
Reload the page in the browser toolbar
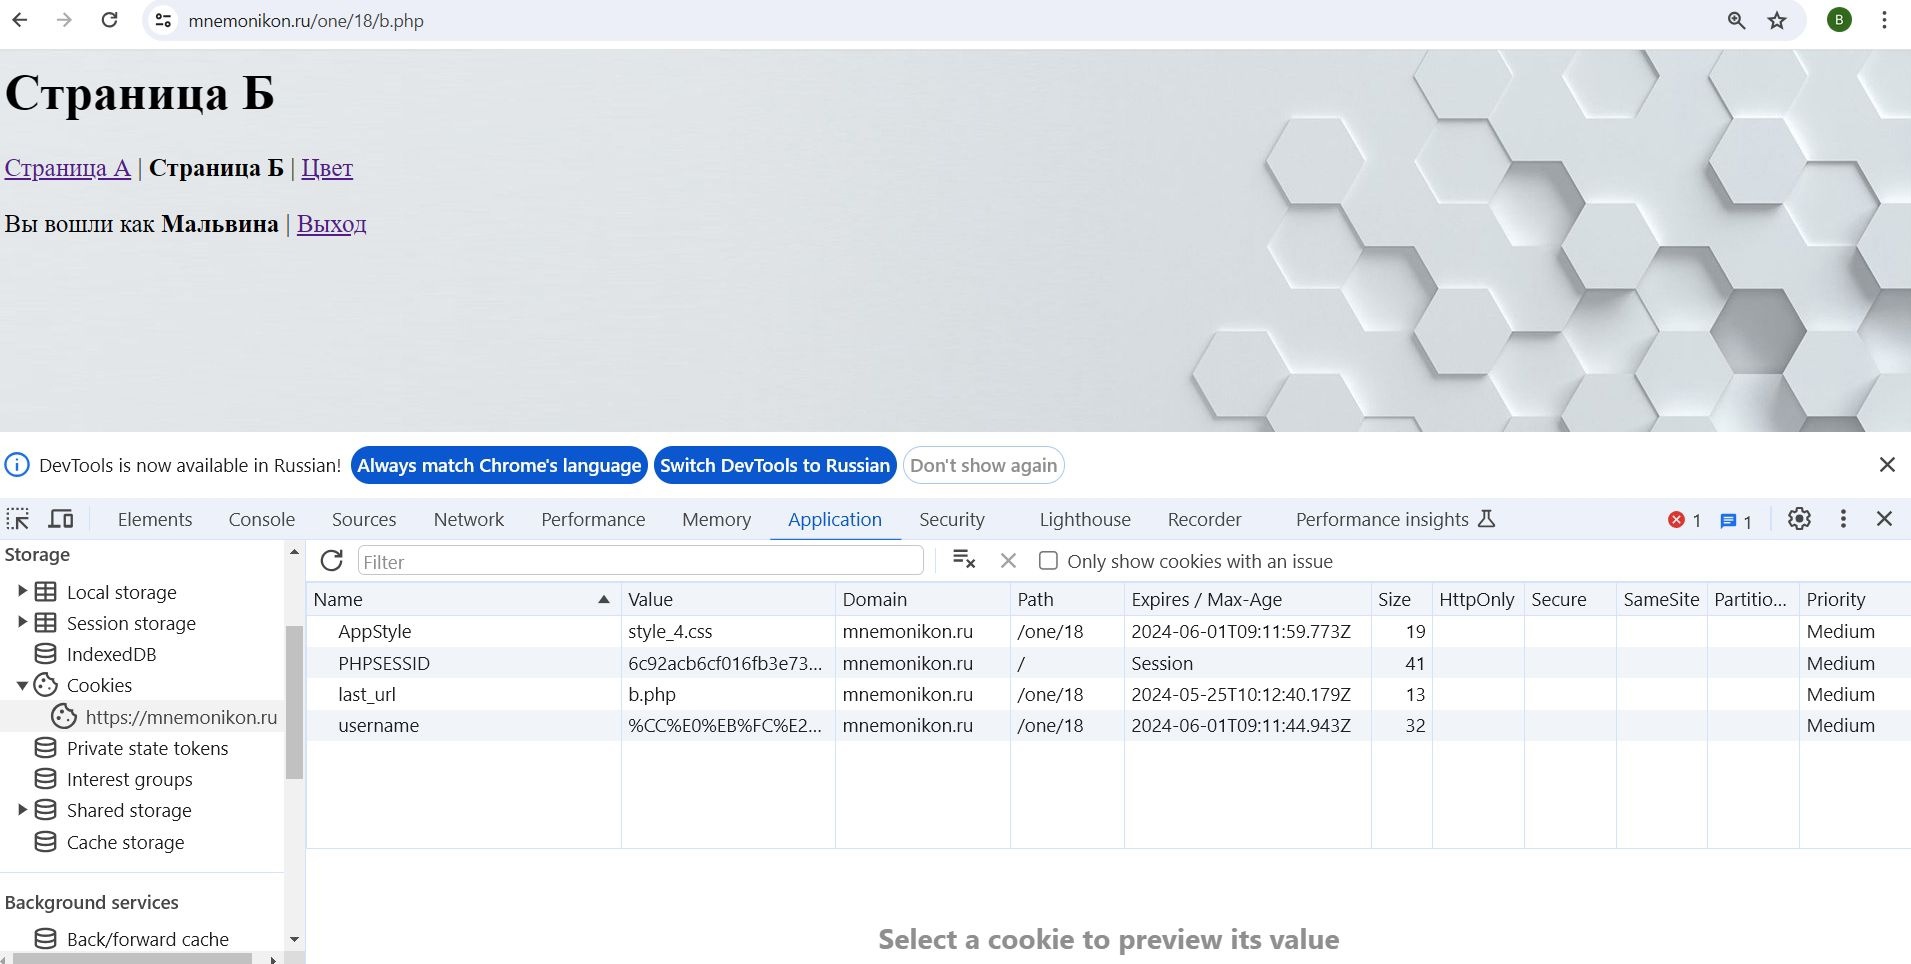[x=110, y=21]
